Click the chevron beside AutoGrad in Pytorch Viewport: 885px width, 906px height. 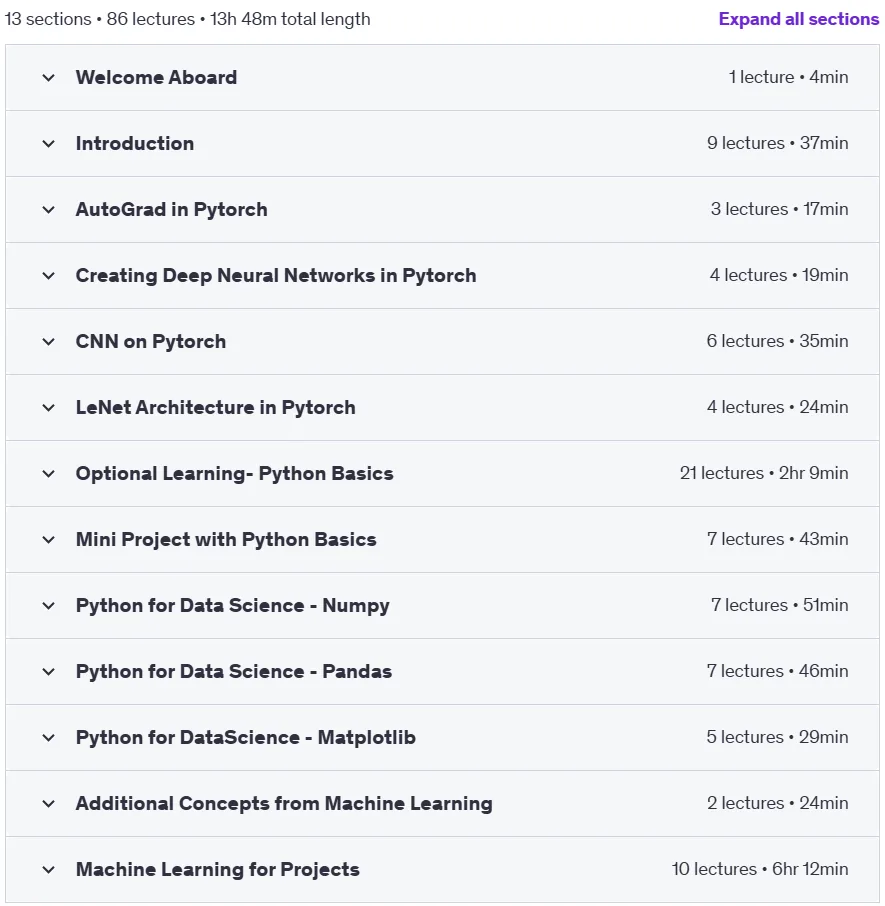(49, 209)
